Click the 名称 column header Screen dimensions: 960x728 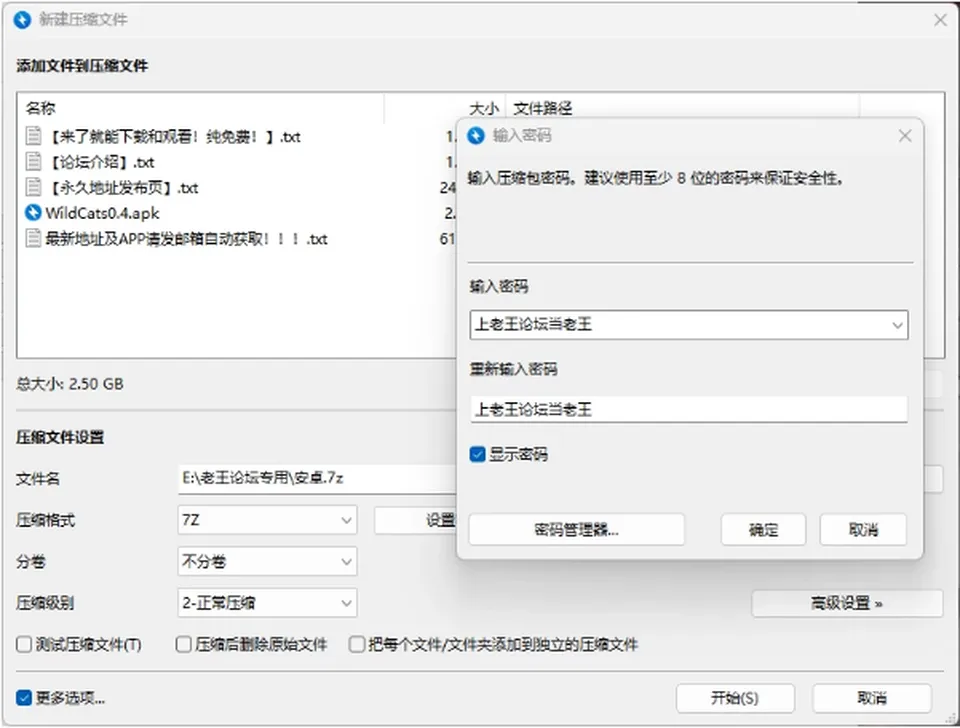pos(201,108)
